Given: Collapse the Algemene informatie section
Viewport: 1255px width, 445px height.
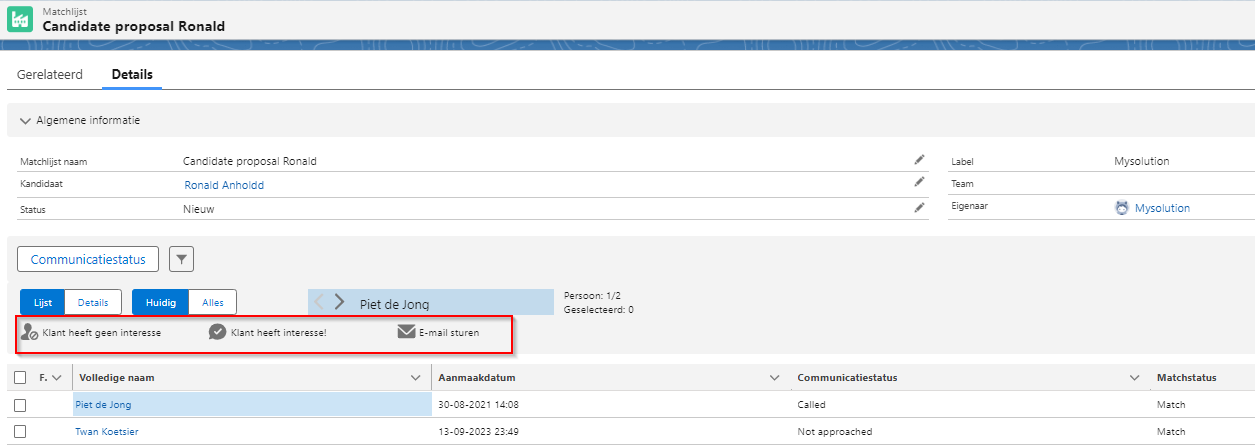Looking at the screenshot, I should (26, 120).
